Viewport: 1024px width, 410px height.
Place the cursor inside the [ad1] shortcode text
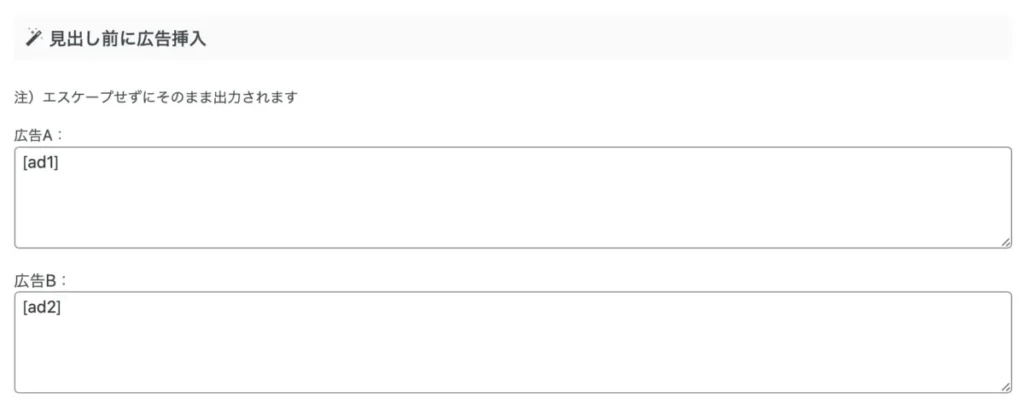click(x=40, y=163)
